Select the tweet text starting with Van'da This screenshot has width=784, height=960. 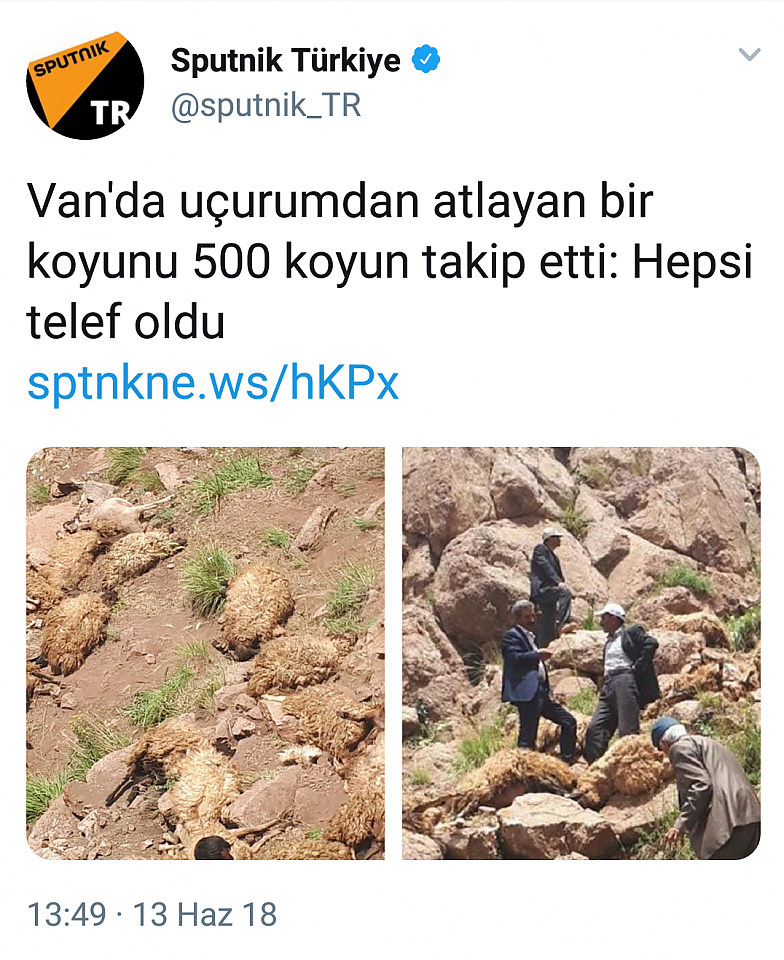(x=389, y=261)
